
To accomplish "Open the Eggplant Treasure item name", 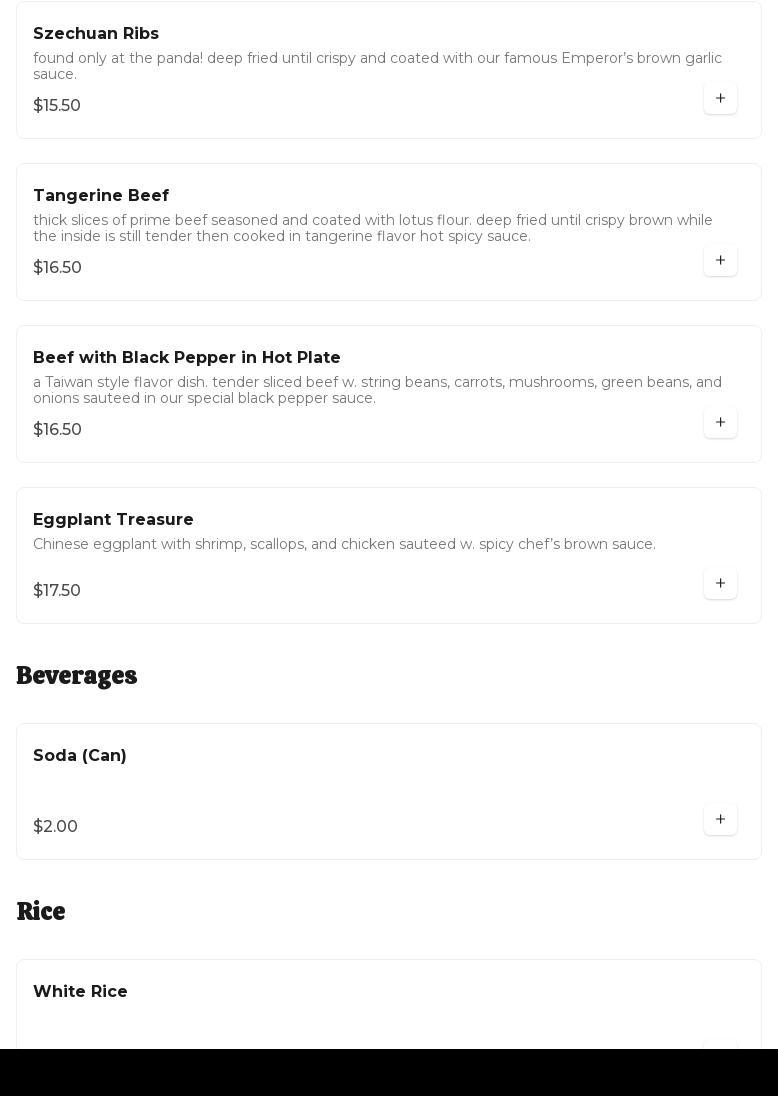I will click(113, 520).
